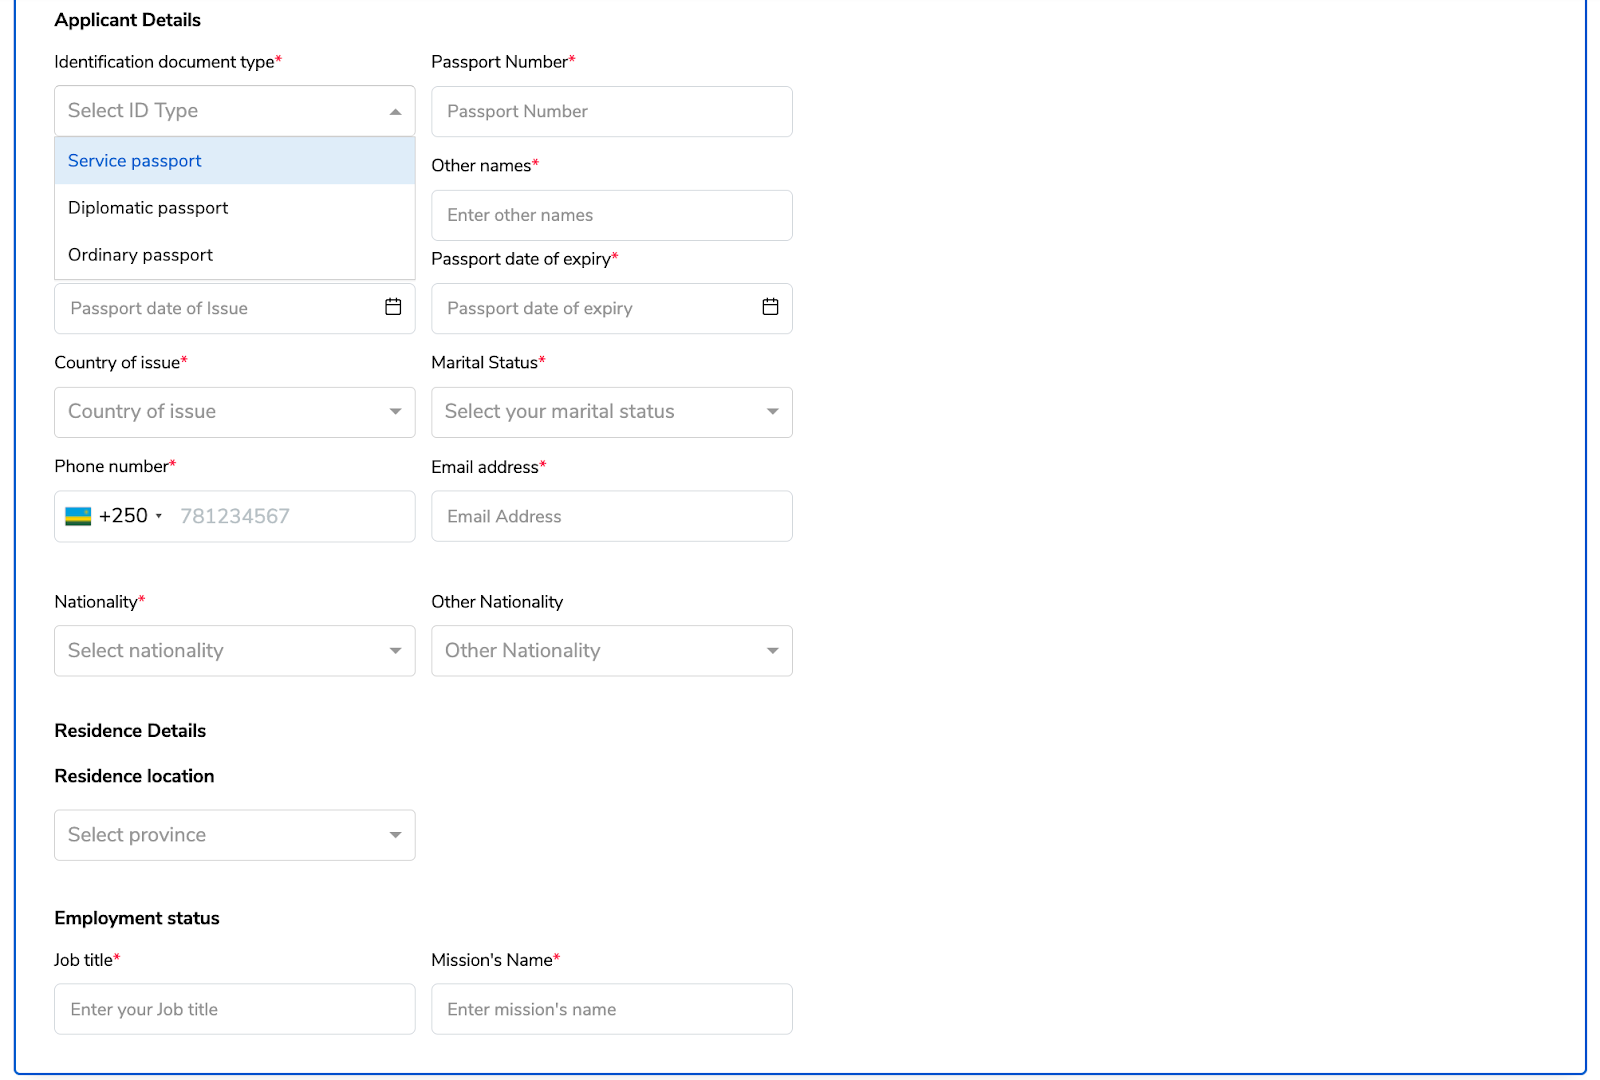Open the marital status dropdown

click(x=611, y=411)
